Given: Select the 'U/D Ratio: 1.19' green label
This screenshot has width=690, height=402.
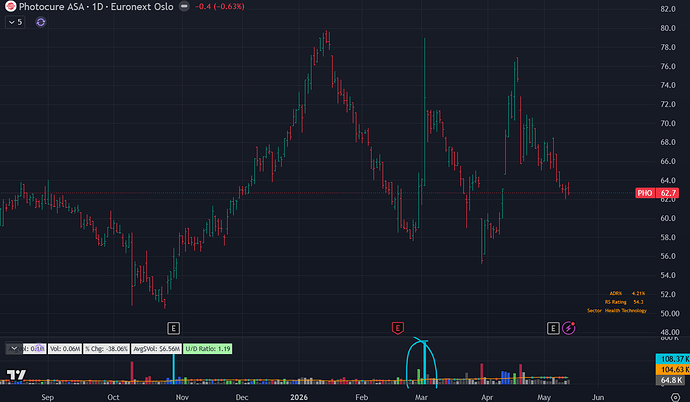Looking at the screenshot, I should coord(208,349).
